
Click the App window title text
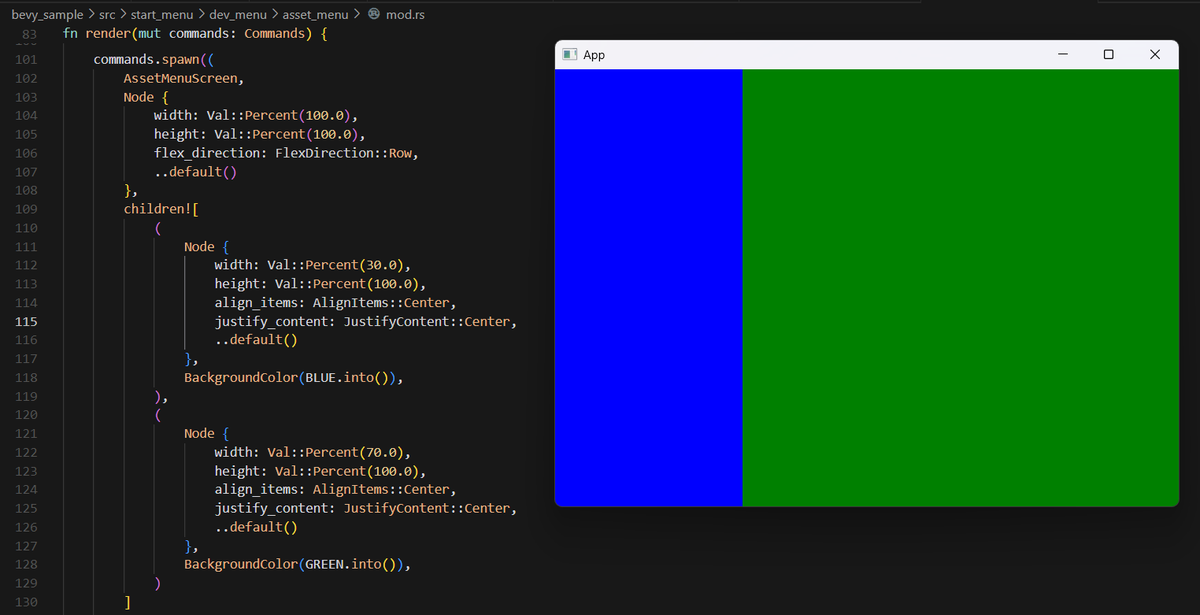594,55
